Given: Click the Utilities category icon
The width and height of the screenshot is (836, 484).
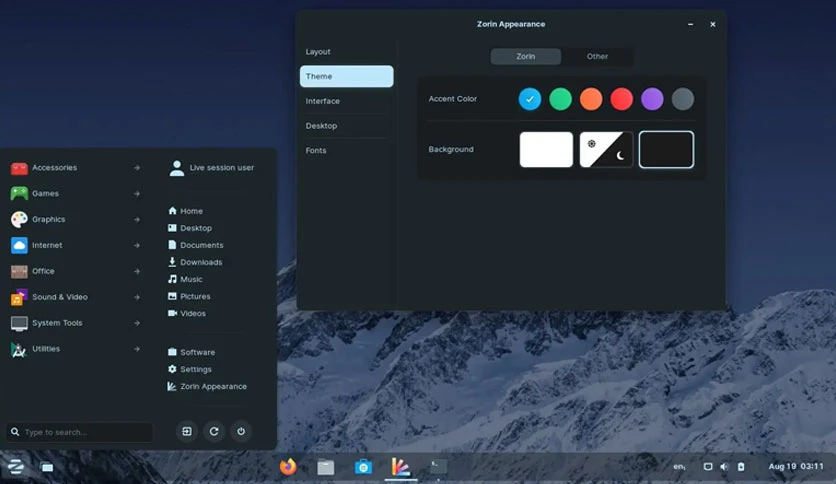Looking at the screenshot, I should 19,349.
